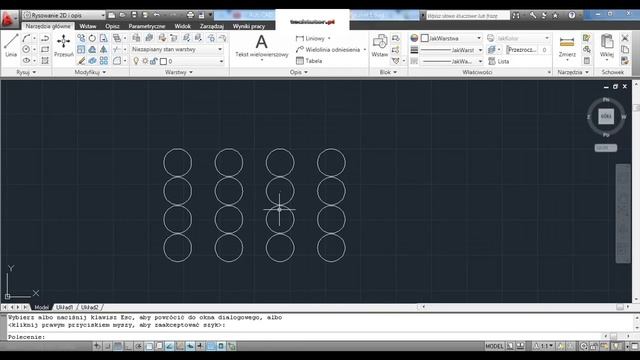Viewport: 640px width, 360px height.
Task: Toggle layer 0 light bulb on/off
Action: 136,61
